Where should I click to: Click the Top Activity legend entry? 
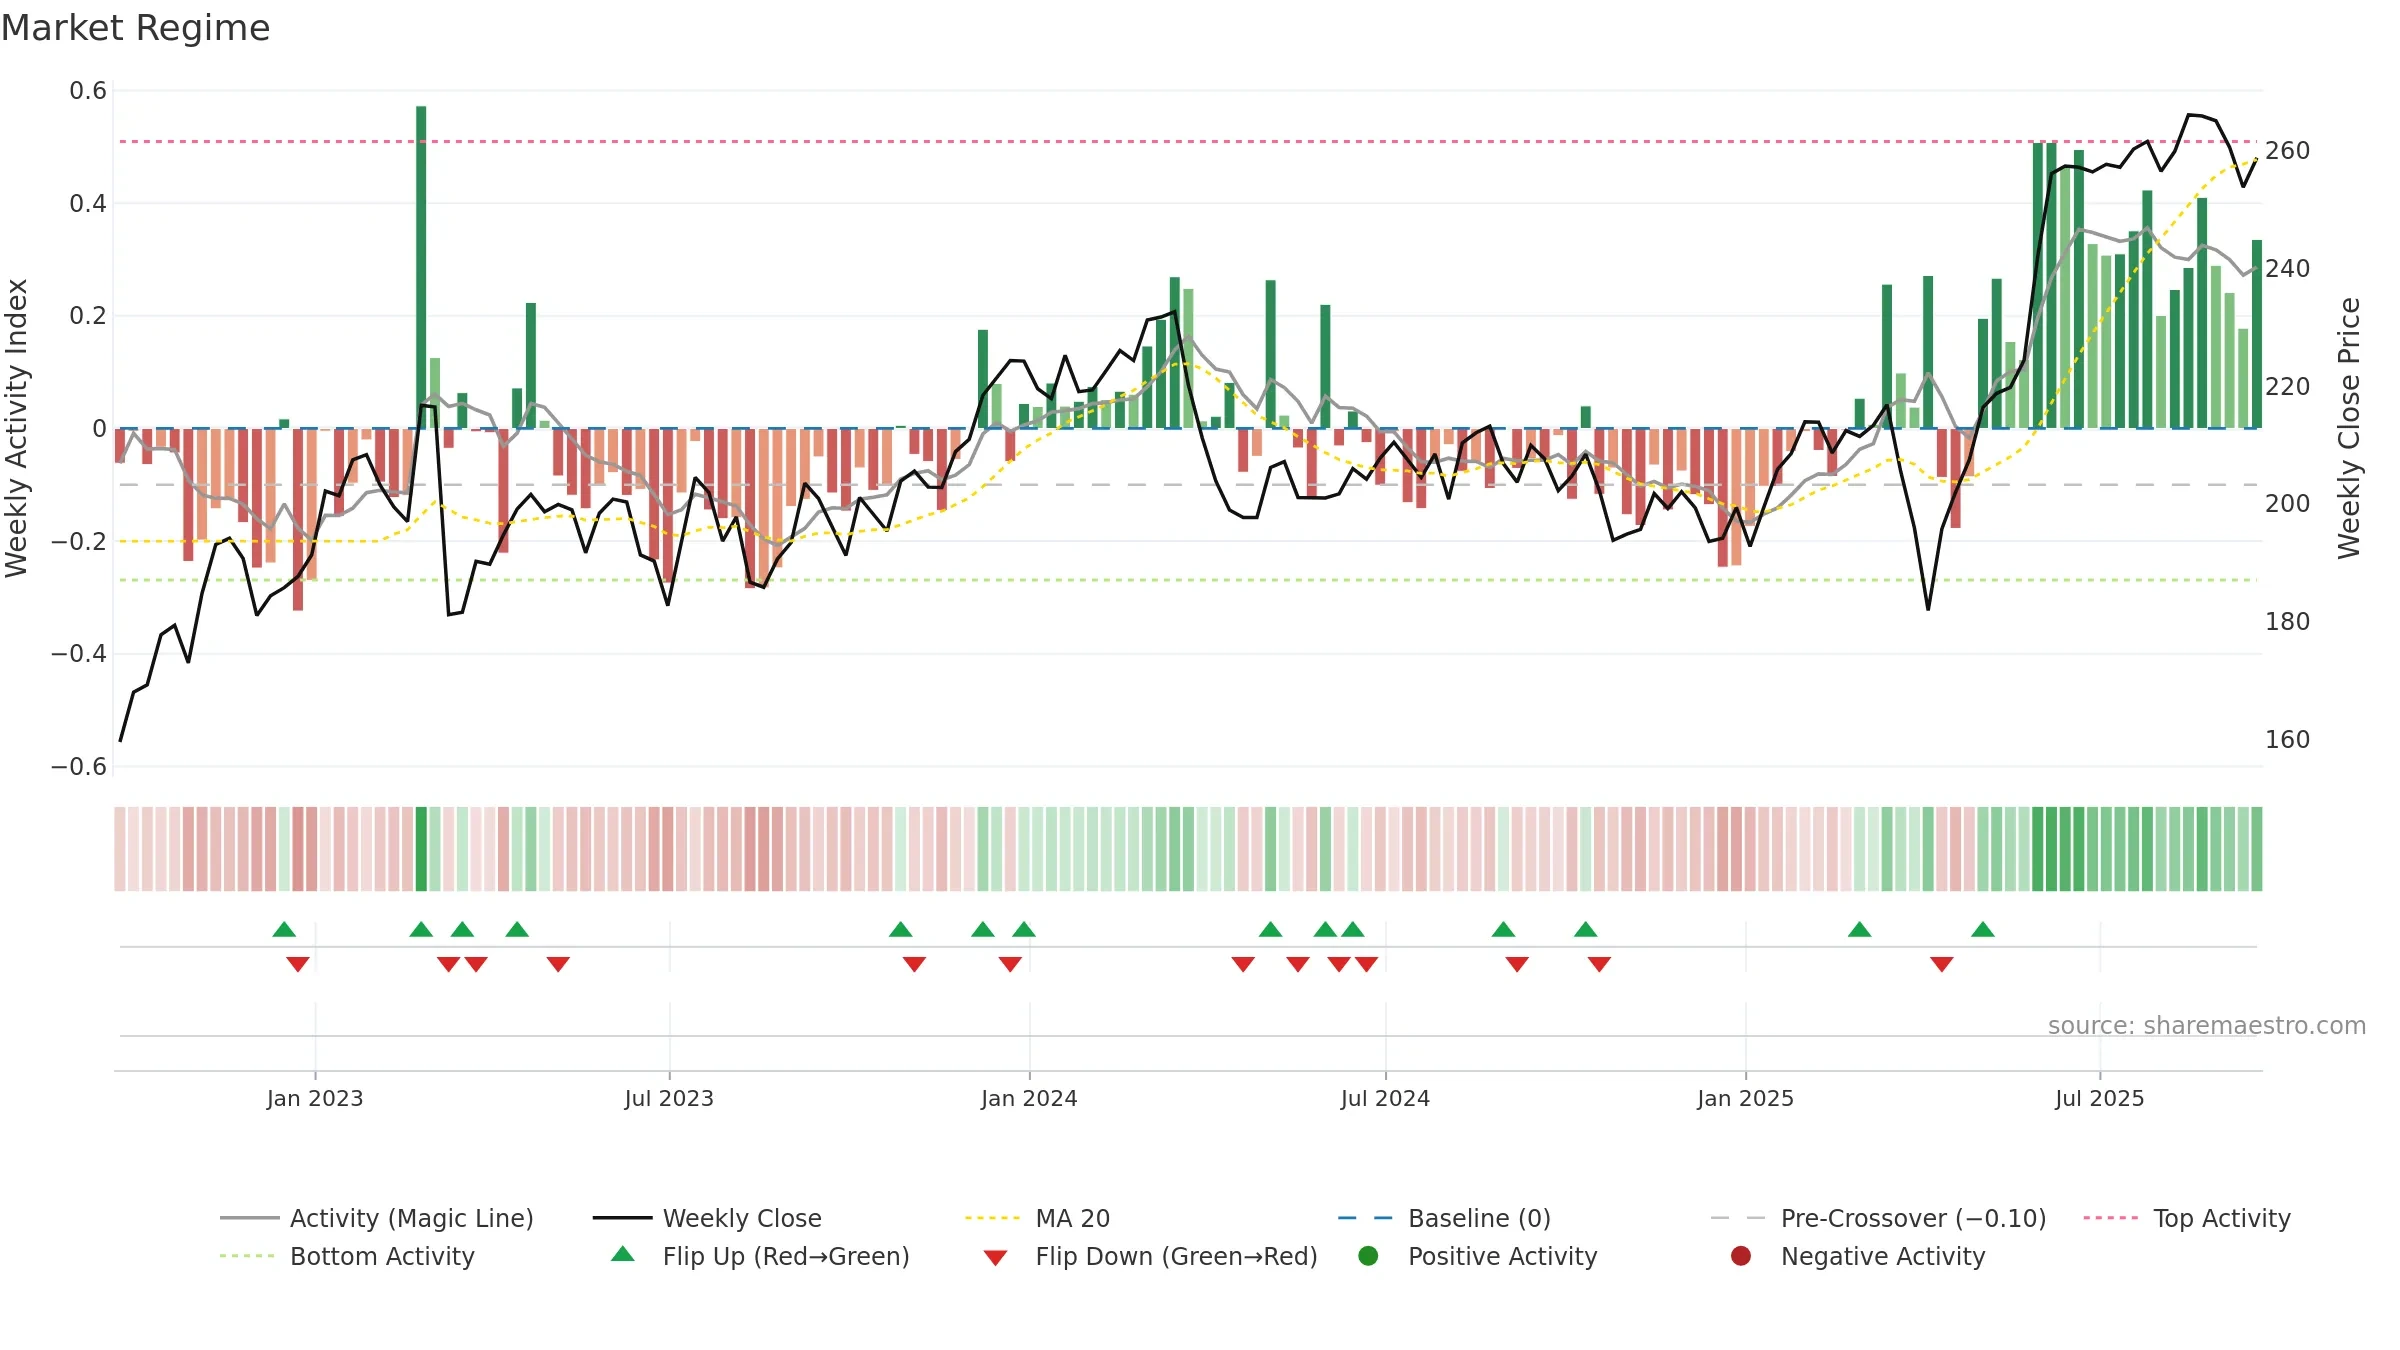pos(2187,1218)
